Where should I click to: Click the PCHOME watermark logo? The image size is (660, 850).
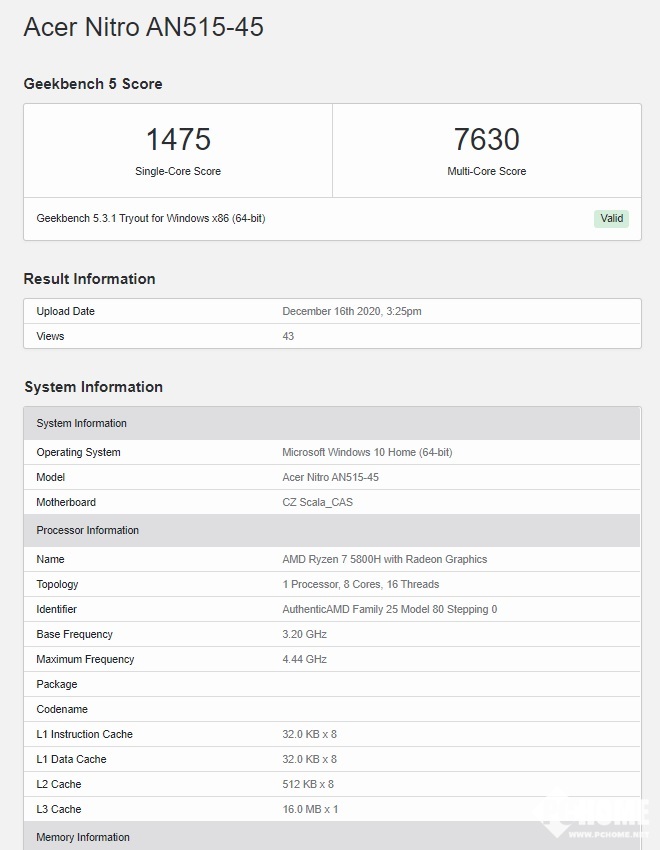point(598,816)
